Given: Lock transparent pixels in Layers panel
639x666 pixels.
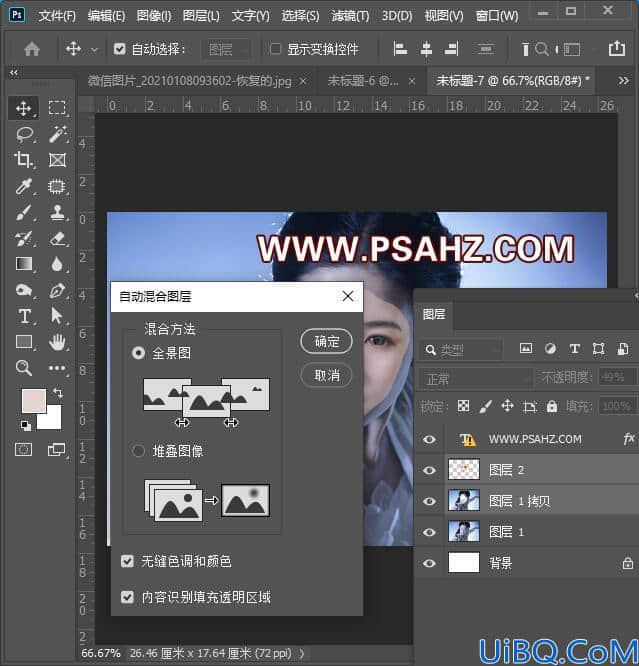Looking at the screenshot, I should (464, 406).
